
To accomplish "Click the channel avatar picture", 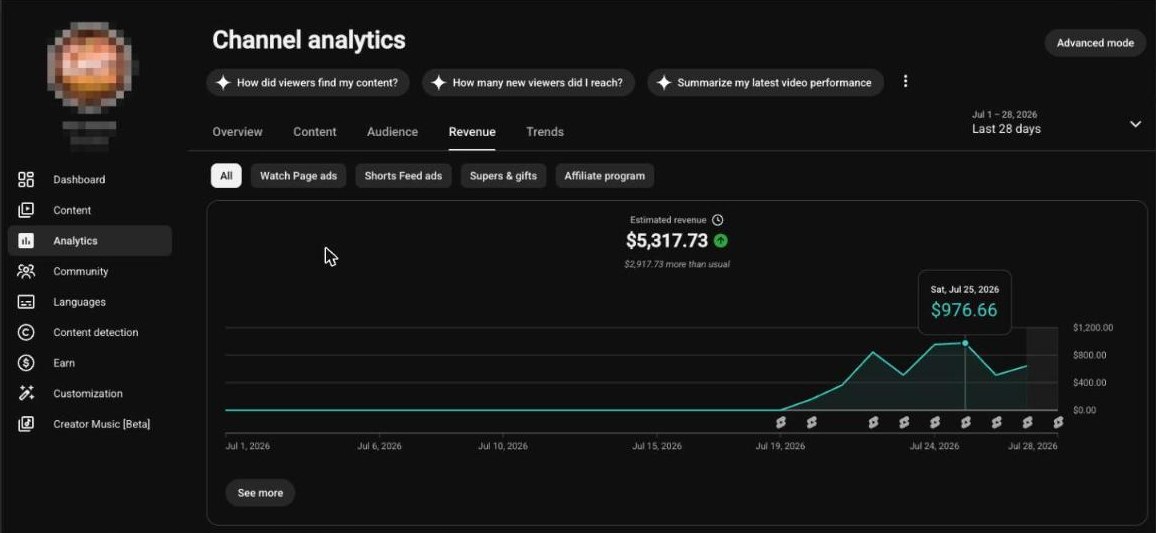I will tap(90, 66).
